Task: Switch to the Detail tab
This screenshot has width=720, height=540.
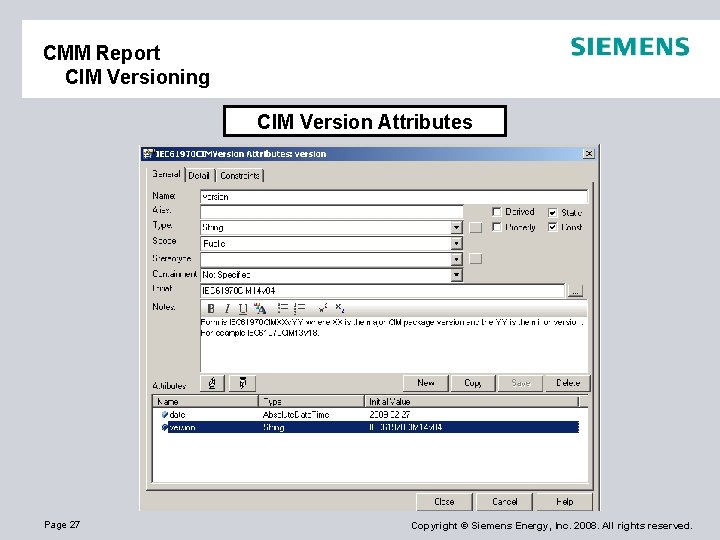Action: pos(199,175)
